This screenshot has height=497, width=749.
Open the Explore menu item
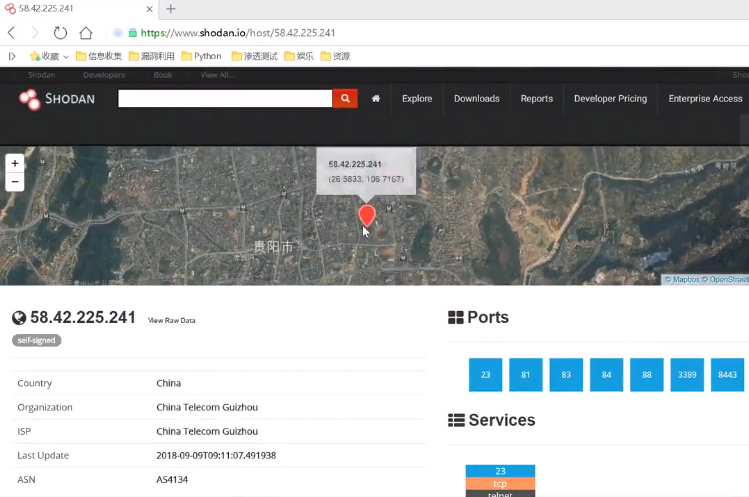(x=417, y=98)
